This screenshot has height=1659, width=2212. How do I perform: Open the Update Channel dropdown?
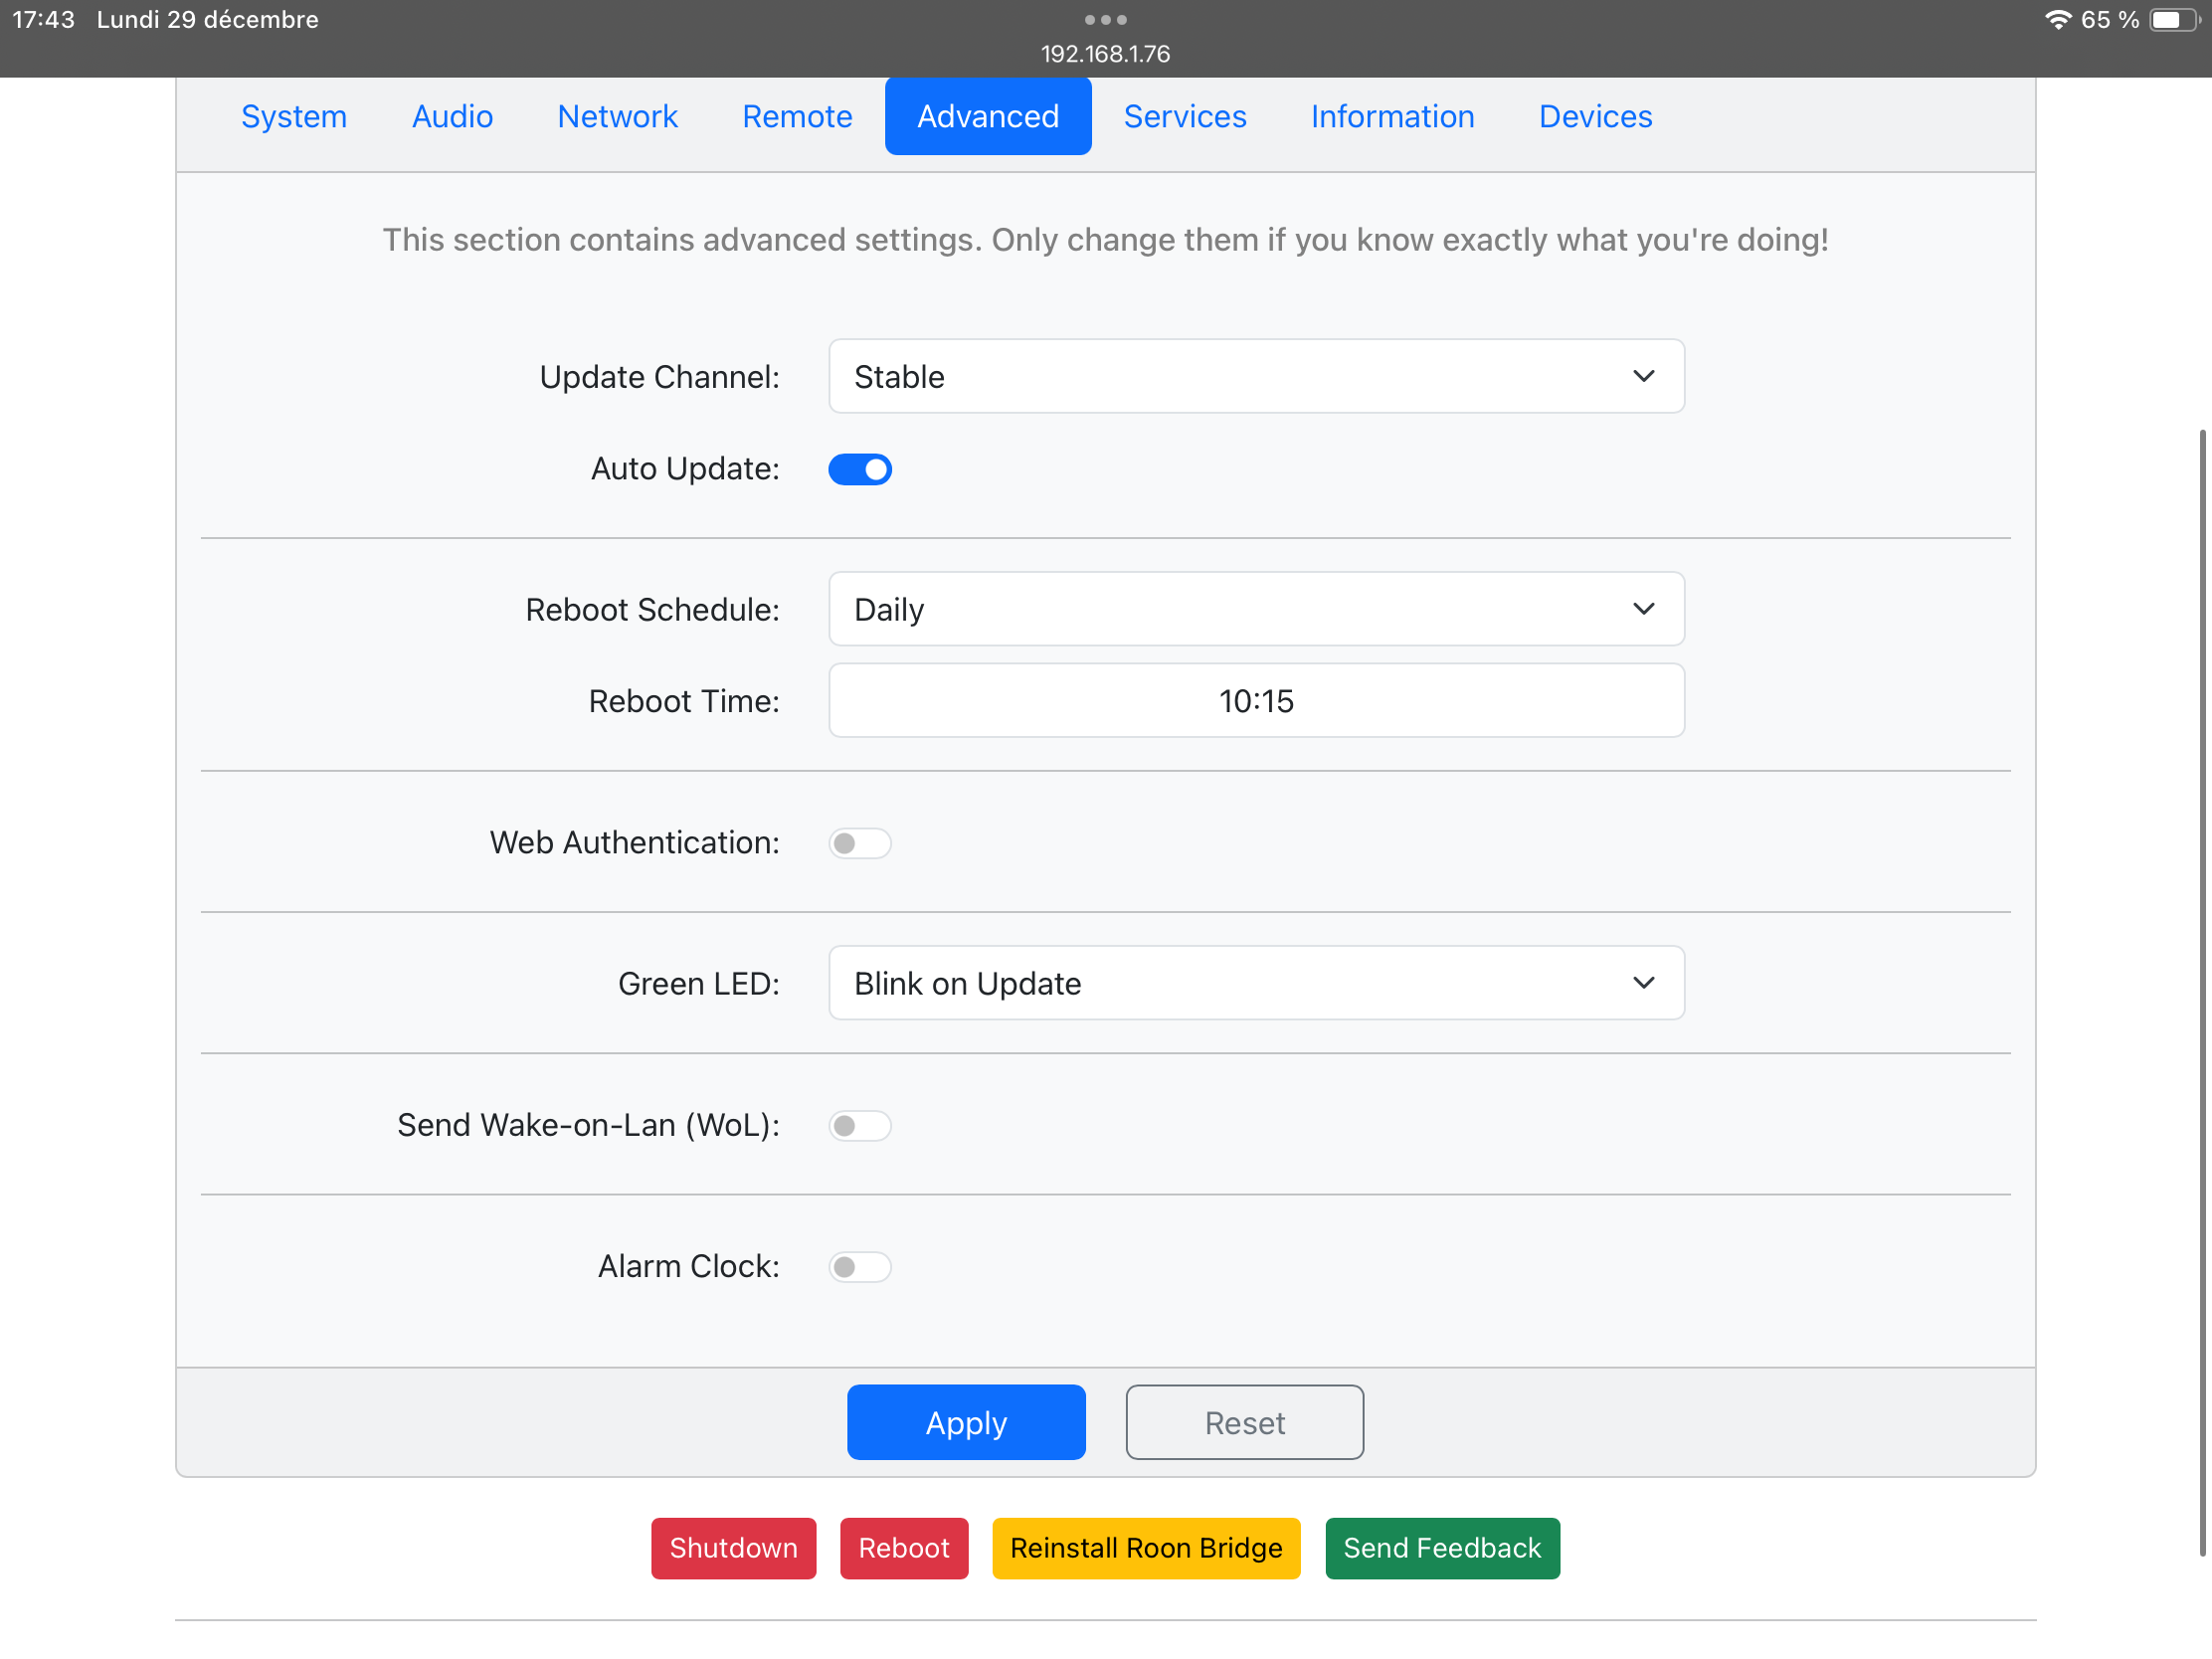(x=1255, y=376)
